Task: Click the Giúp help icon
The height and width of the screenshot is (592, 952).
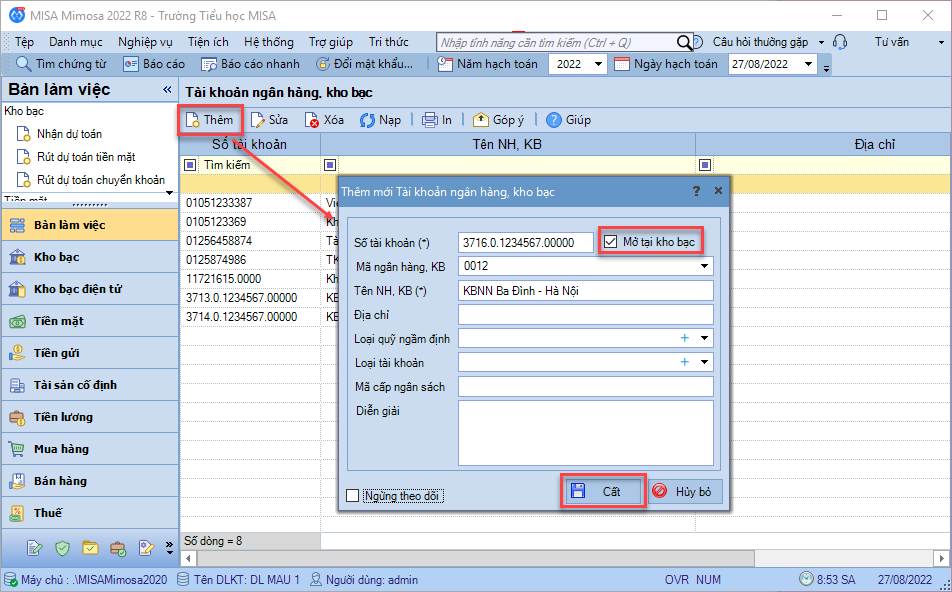Action: tap(554, 120)
